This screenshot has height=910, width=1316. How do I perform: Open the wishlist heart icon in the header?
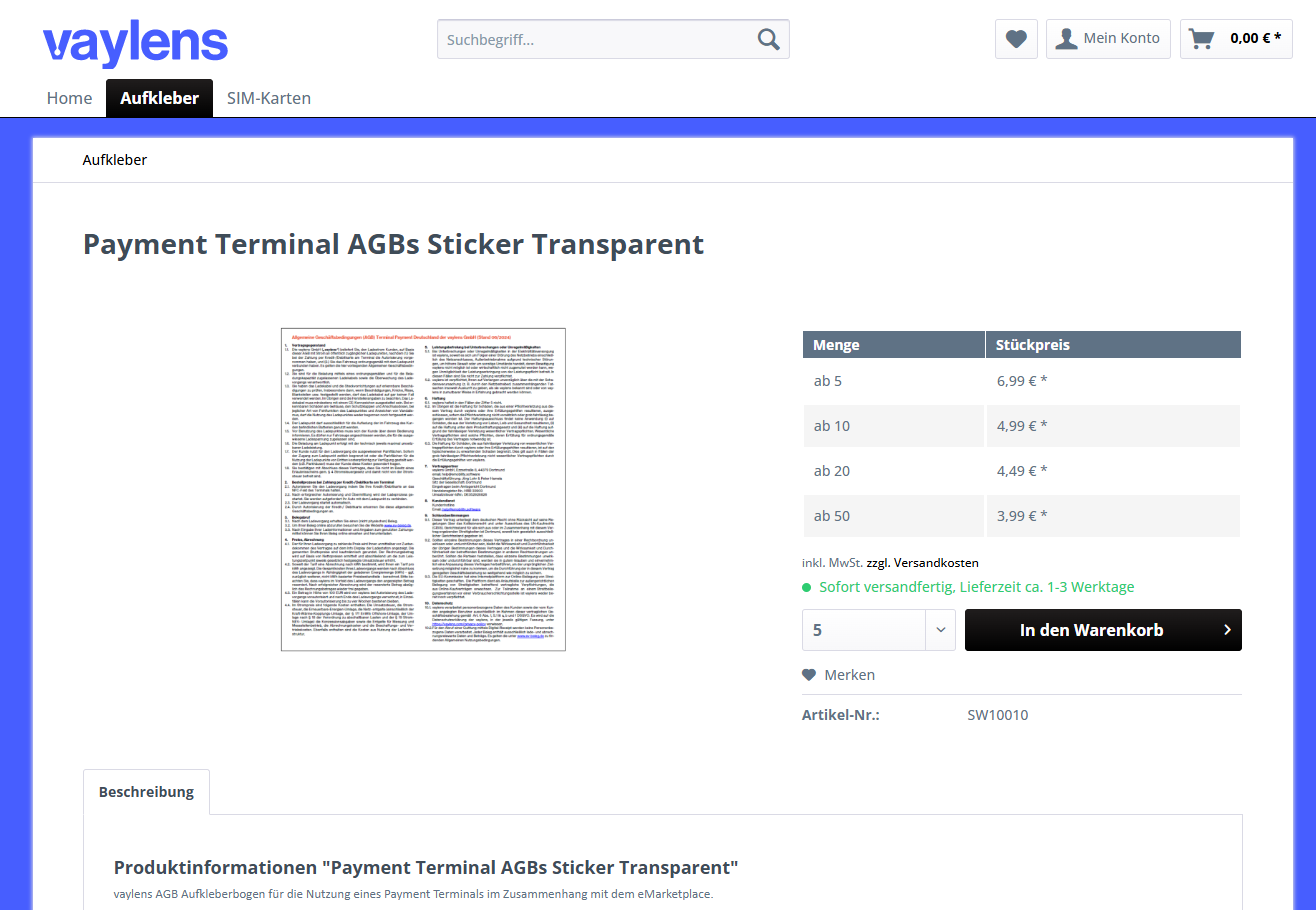[1016, 38]
